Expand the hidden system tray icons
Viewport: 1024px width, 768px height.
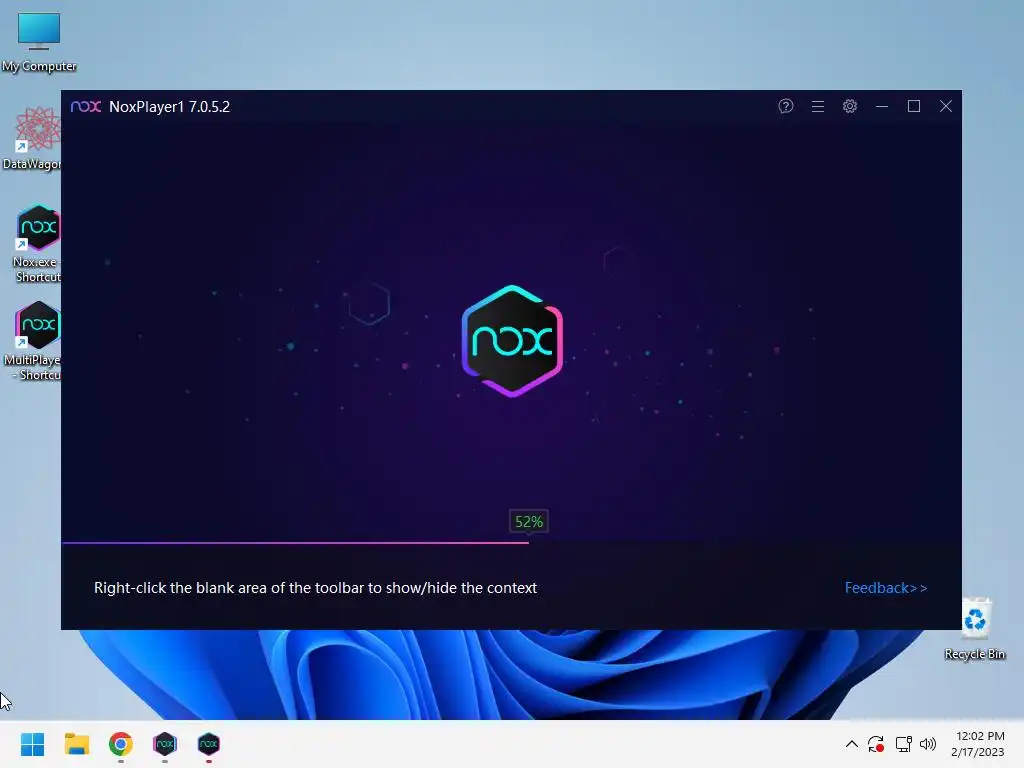click(x=852, y=744)
